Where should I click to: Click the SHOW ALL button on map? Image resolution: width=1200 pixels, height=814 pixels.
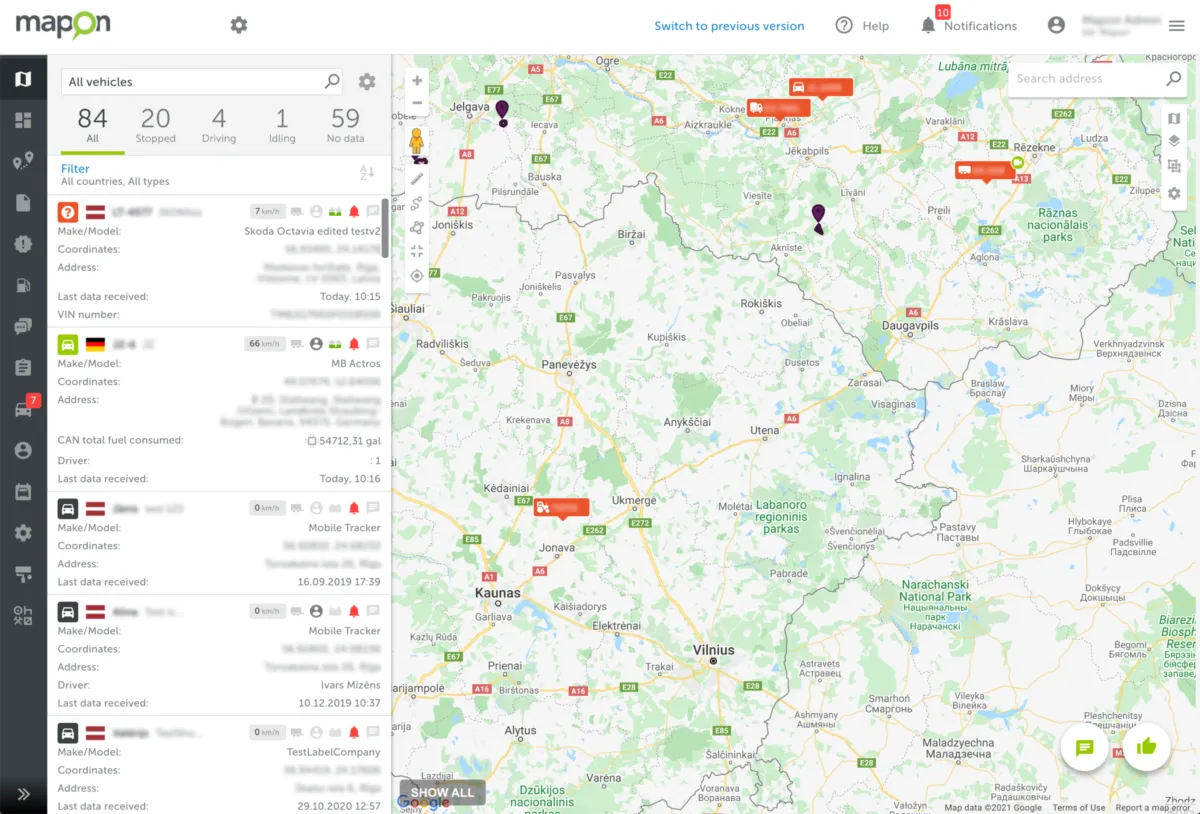pyautogui.click(x=442, y=793)
